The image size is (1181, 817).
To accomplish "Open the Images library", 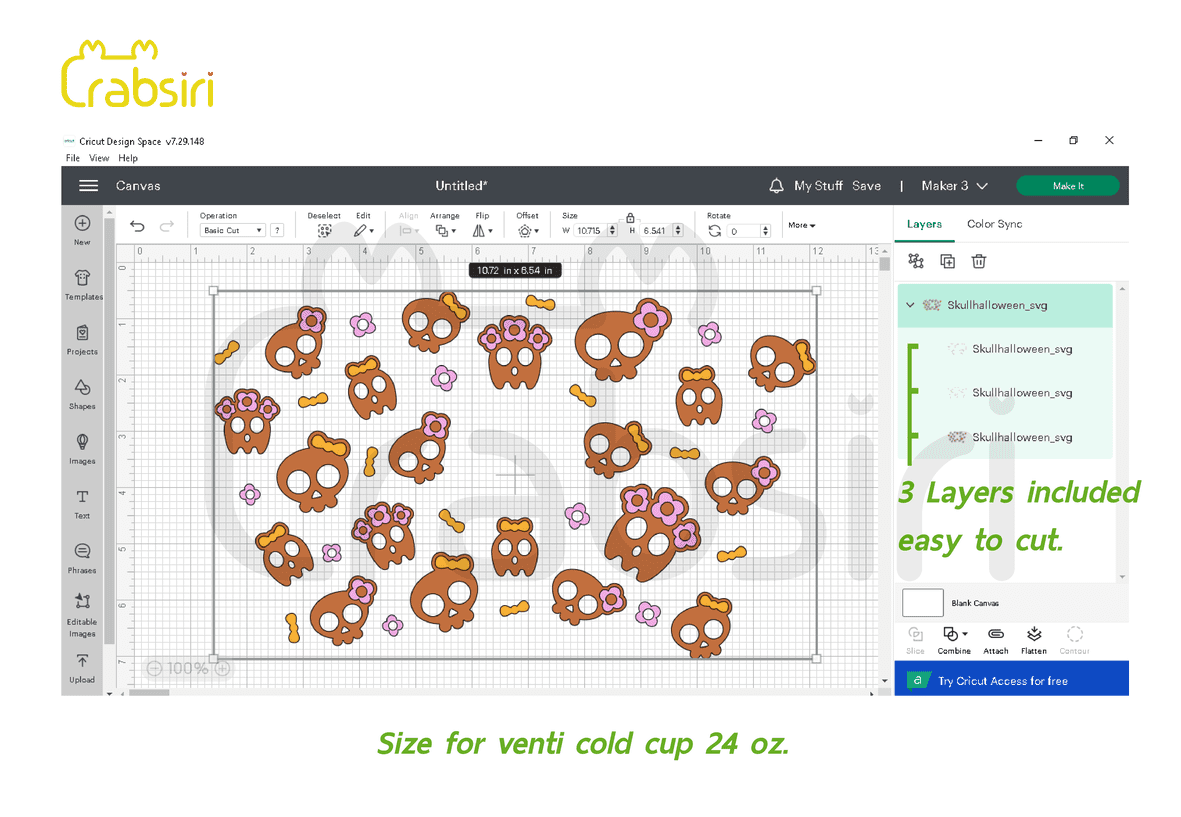I will pyautogui.click(x=82, y=446).
